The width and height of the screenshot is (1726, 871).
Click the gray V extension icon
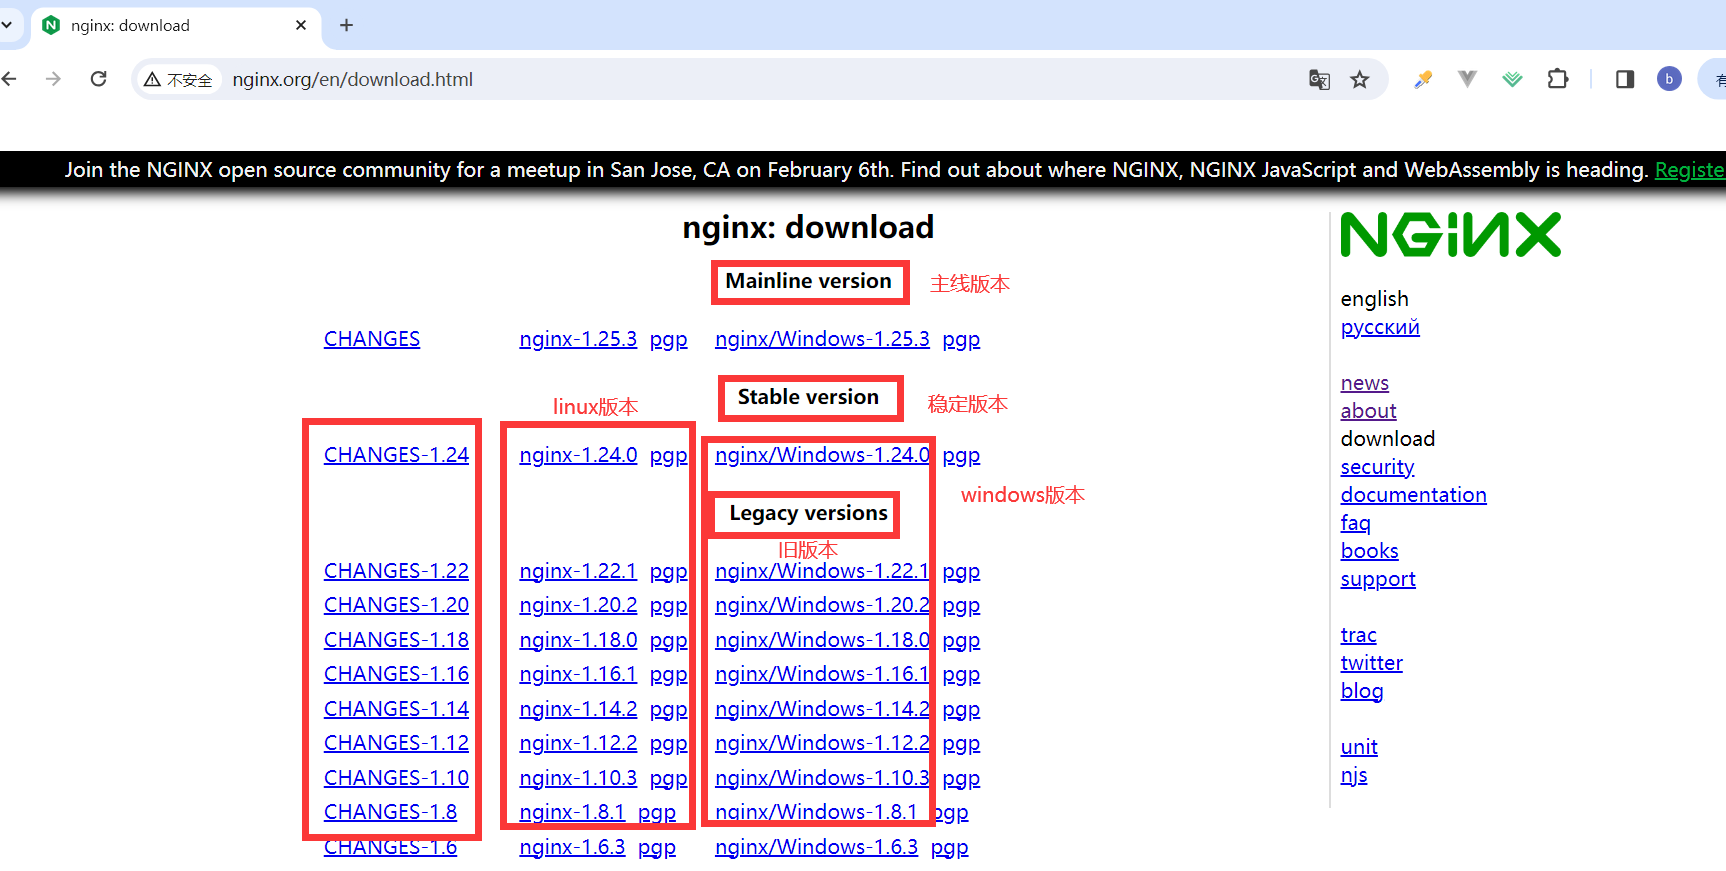click(x=1467, y=79)
